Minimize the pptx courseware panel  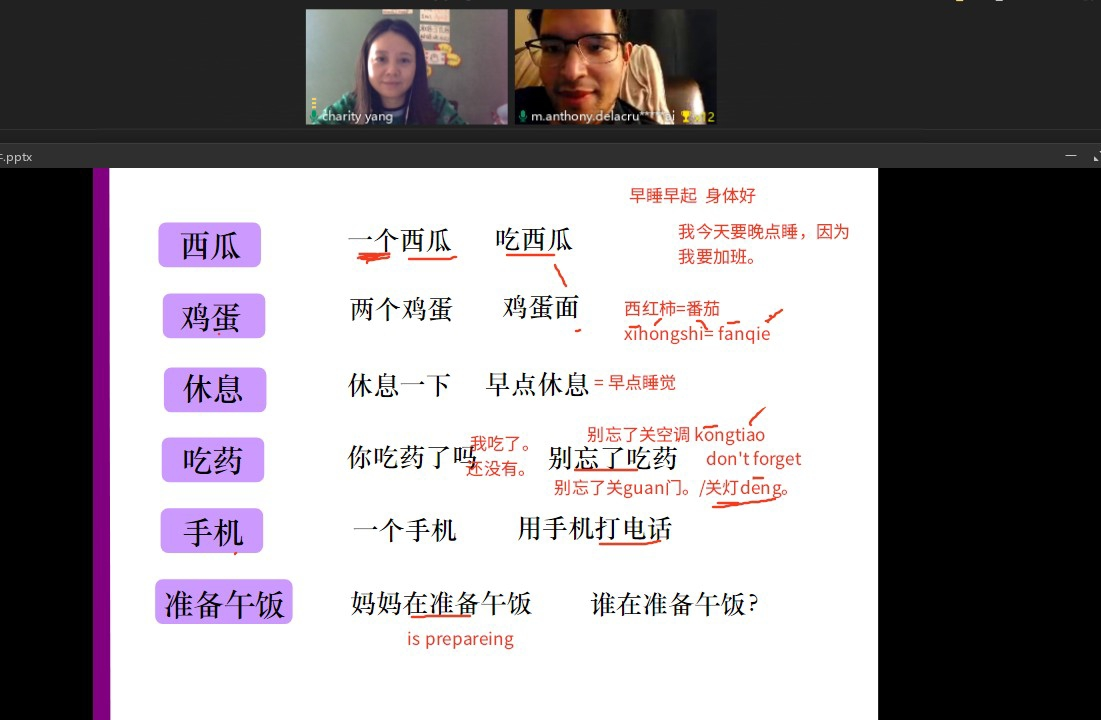point(1071,155)
